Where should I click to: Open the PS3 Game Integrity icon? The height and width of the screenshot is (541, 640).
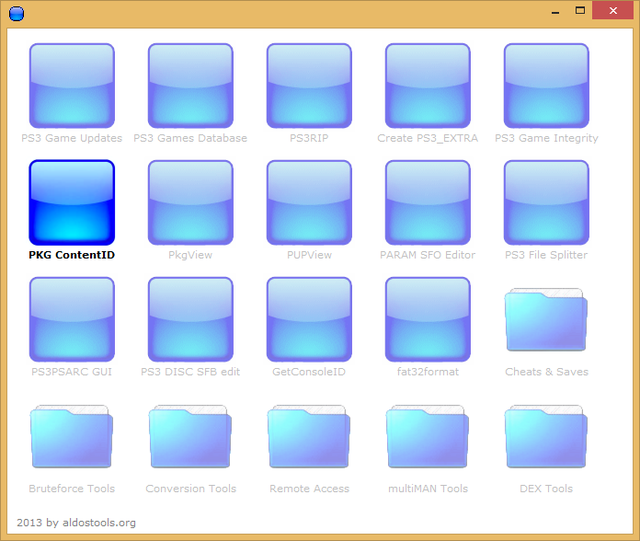coord(546,86)
